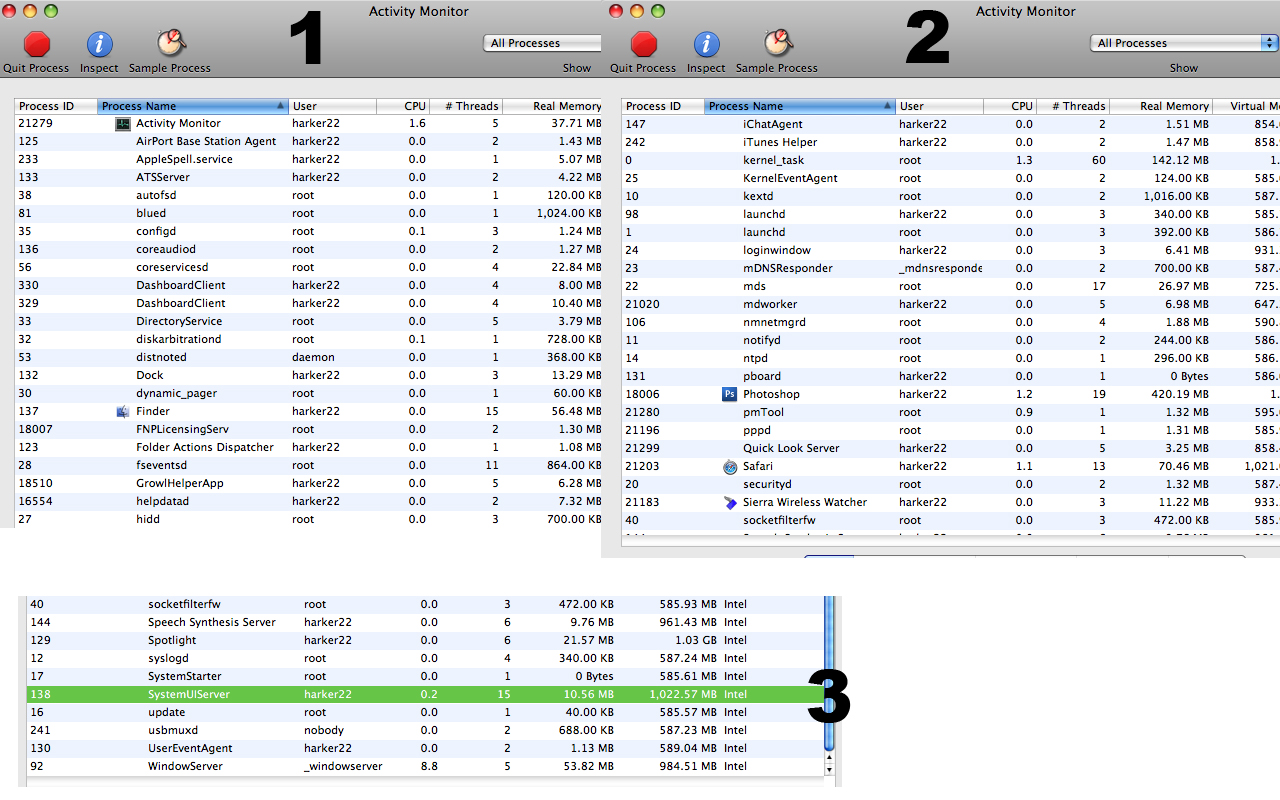Select the highlighted SystemUIServer row
The width and height of the screenshot is (1280, 800).
click(424, 694)
